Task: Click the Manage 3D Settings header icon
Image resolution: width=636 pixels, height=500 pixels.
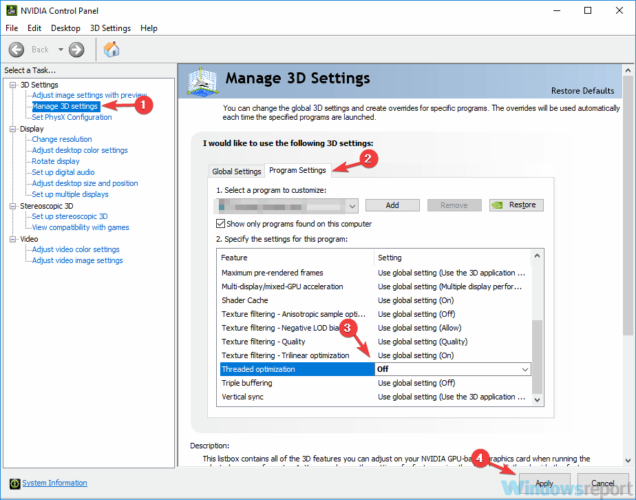Action: click(x=202, y=82)
